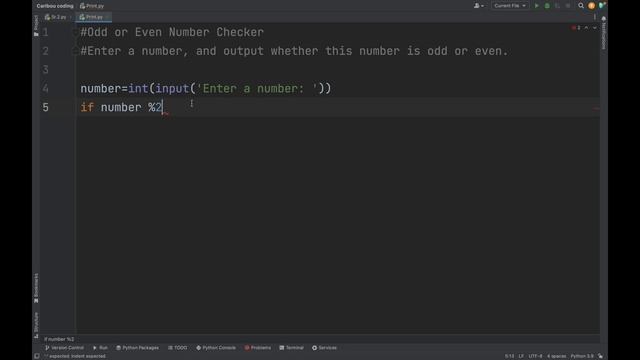The width and height of the screenshot is (640, 360).
Task: Click the Caribou coding project name breadcrumb
Action: coord(55,6)
